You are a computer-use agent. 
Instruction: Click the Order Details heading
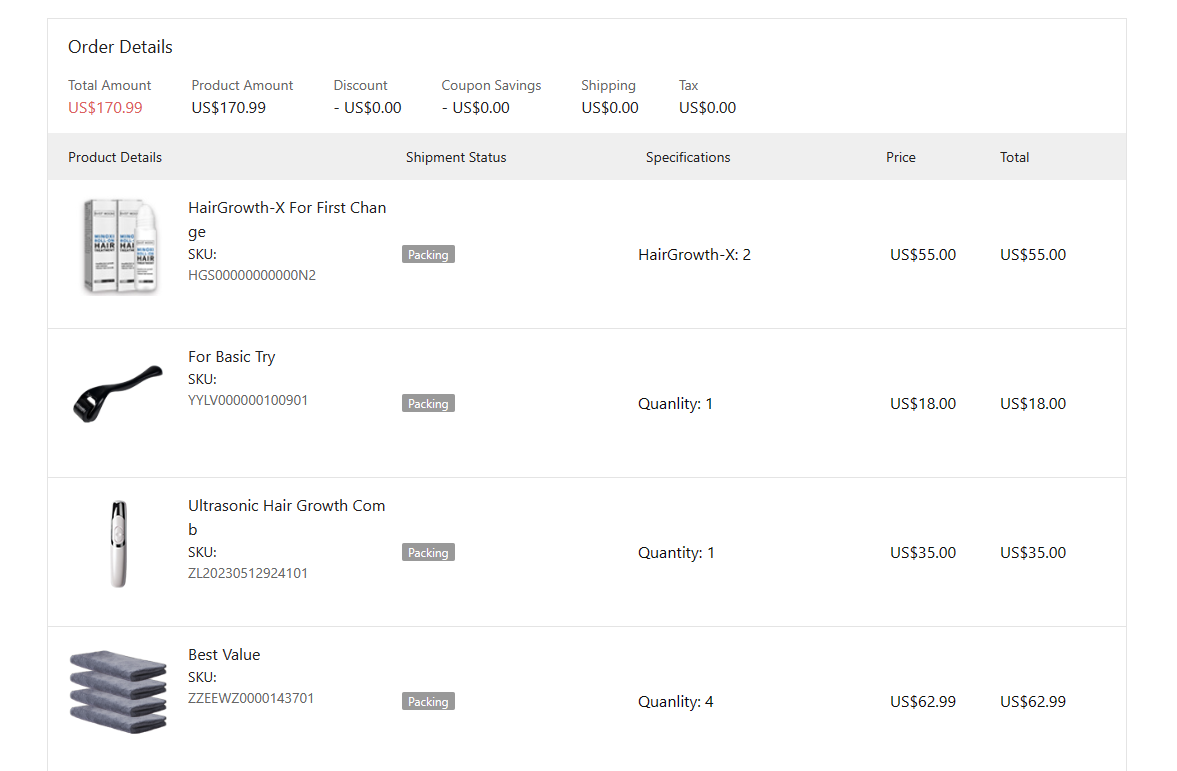coord(120,47)
